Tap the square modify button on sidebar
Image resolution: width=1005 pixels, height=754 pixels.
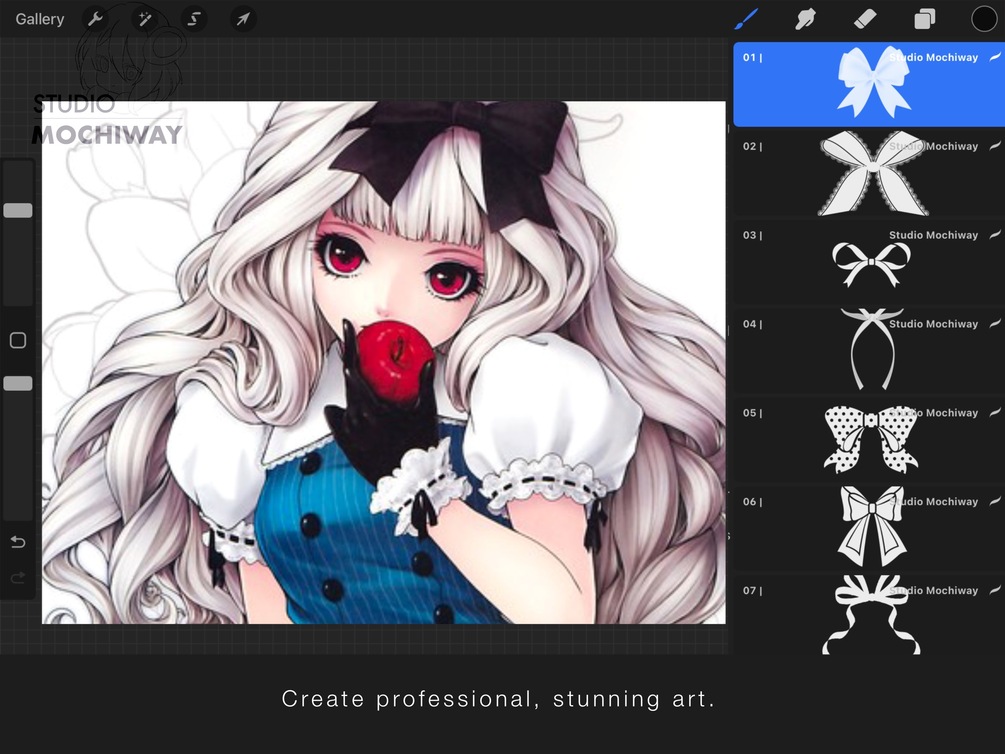[18, 340]
